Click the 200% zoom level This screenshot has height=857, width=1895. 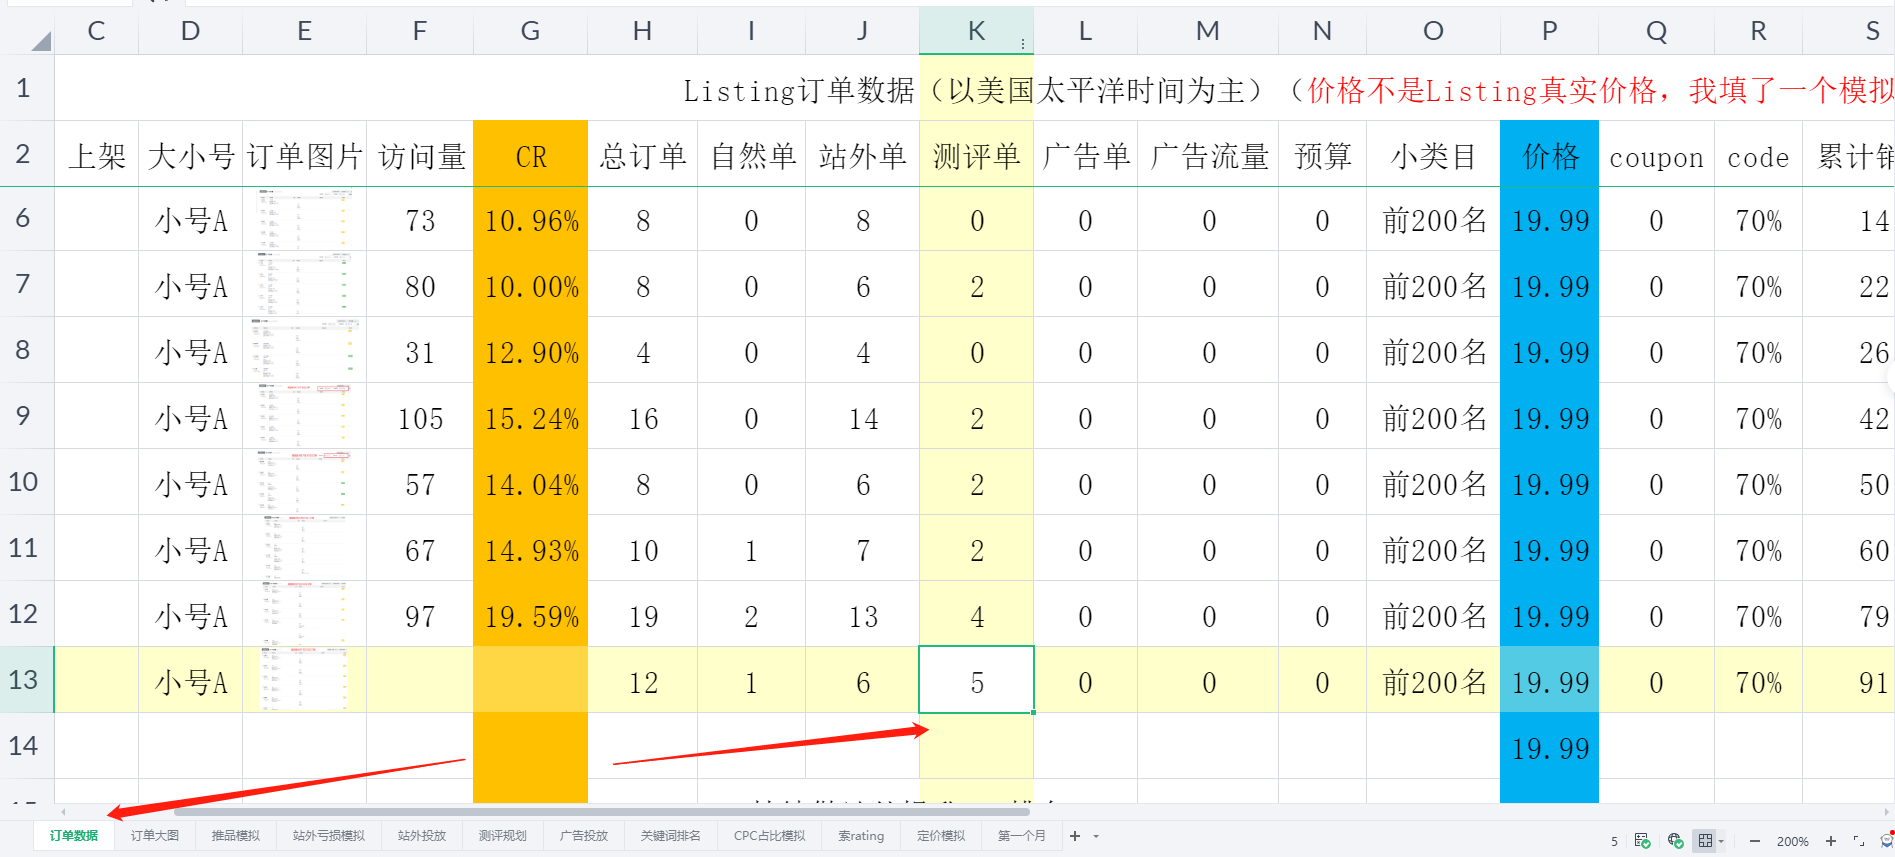click(1792, 841)
